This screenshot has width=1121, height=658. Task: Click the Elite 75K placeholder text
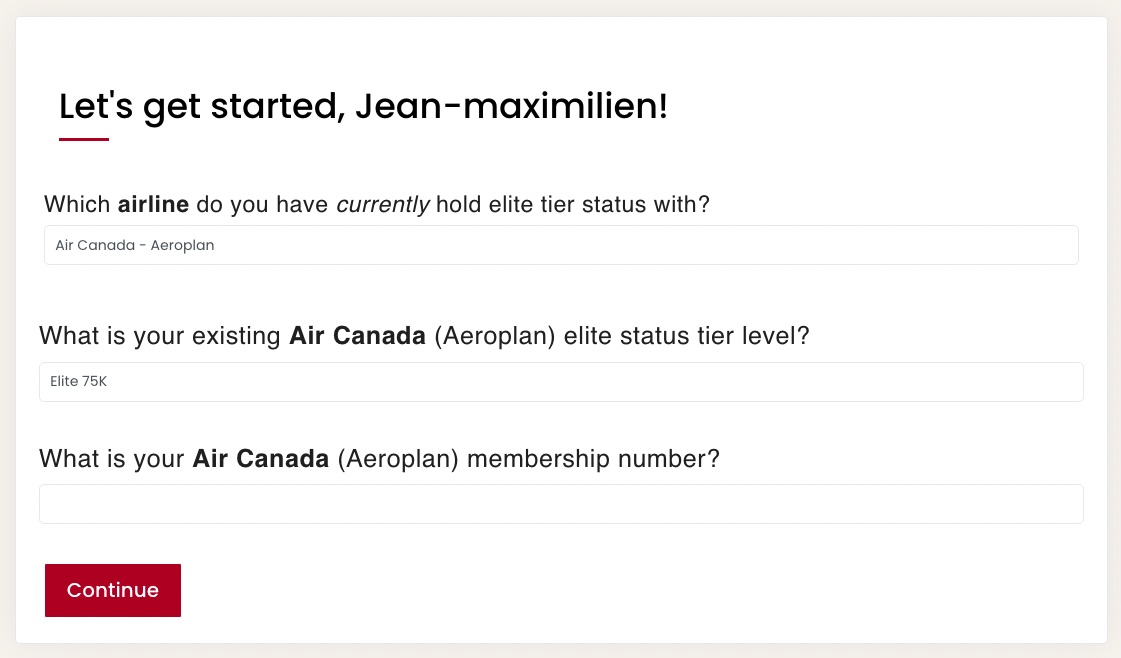pyautogui.click(x=78, y=381)
